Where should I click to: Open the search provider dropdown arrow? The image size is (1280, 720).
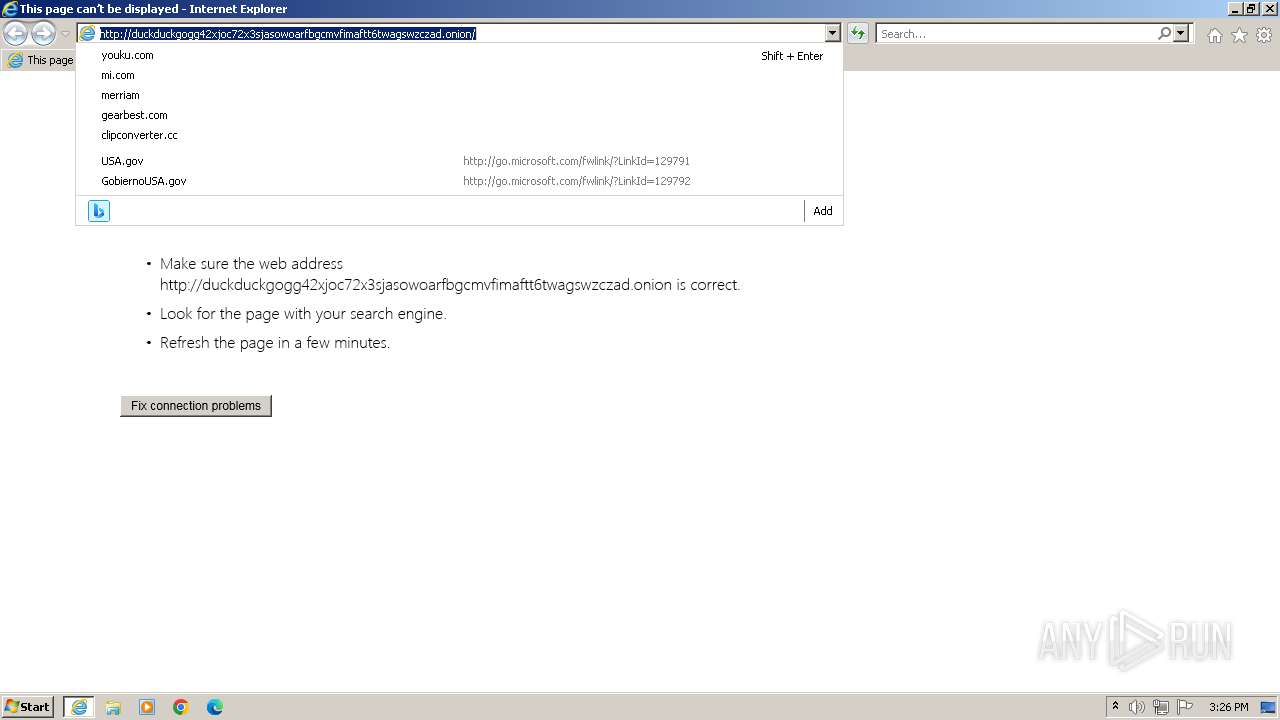pyautogui.click(x=1181, y=34)
